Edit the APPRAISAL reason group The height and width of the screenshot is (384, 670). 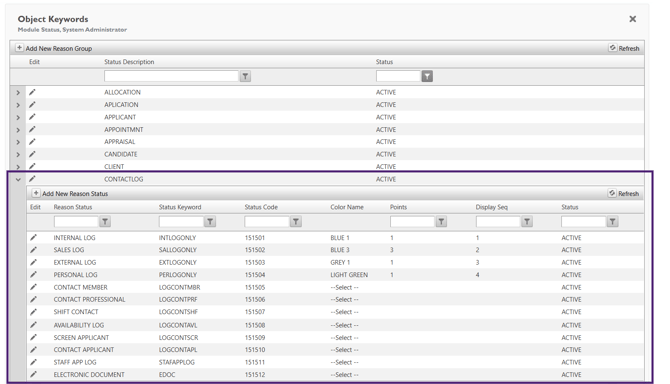coord(32,142)
